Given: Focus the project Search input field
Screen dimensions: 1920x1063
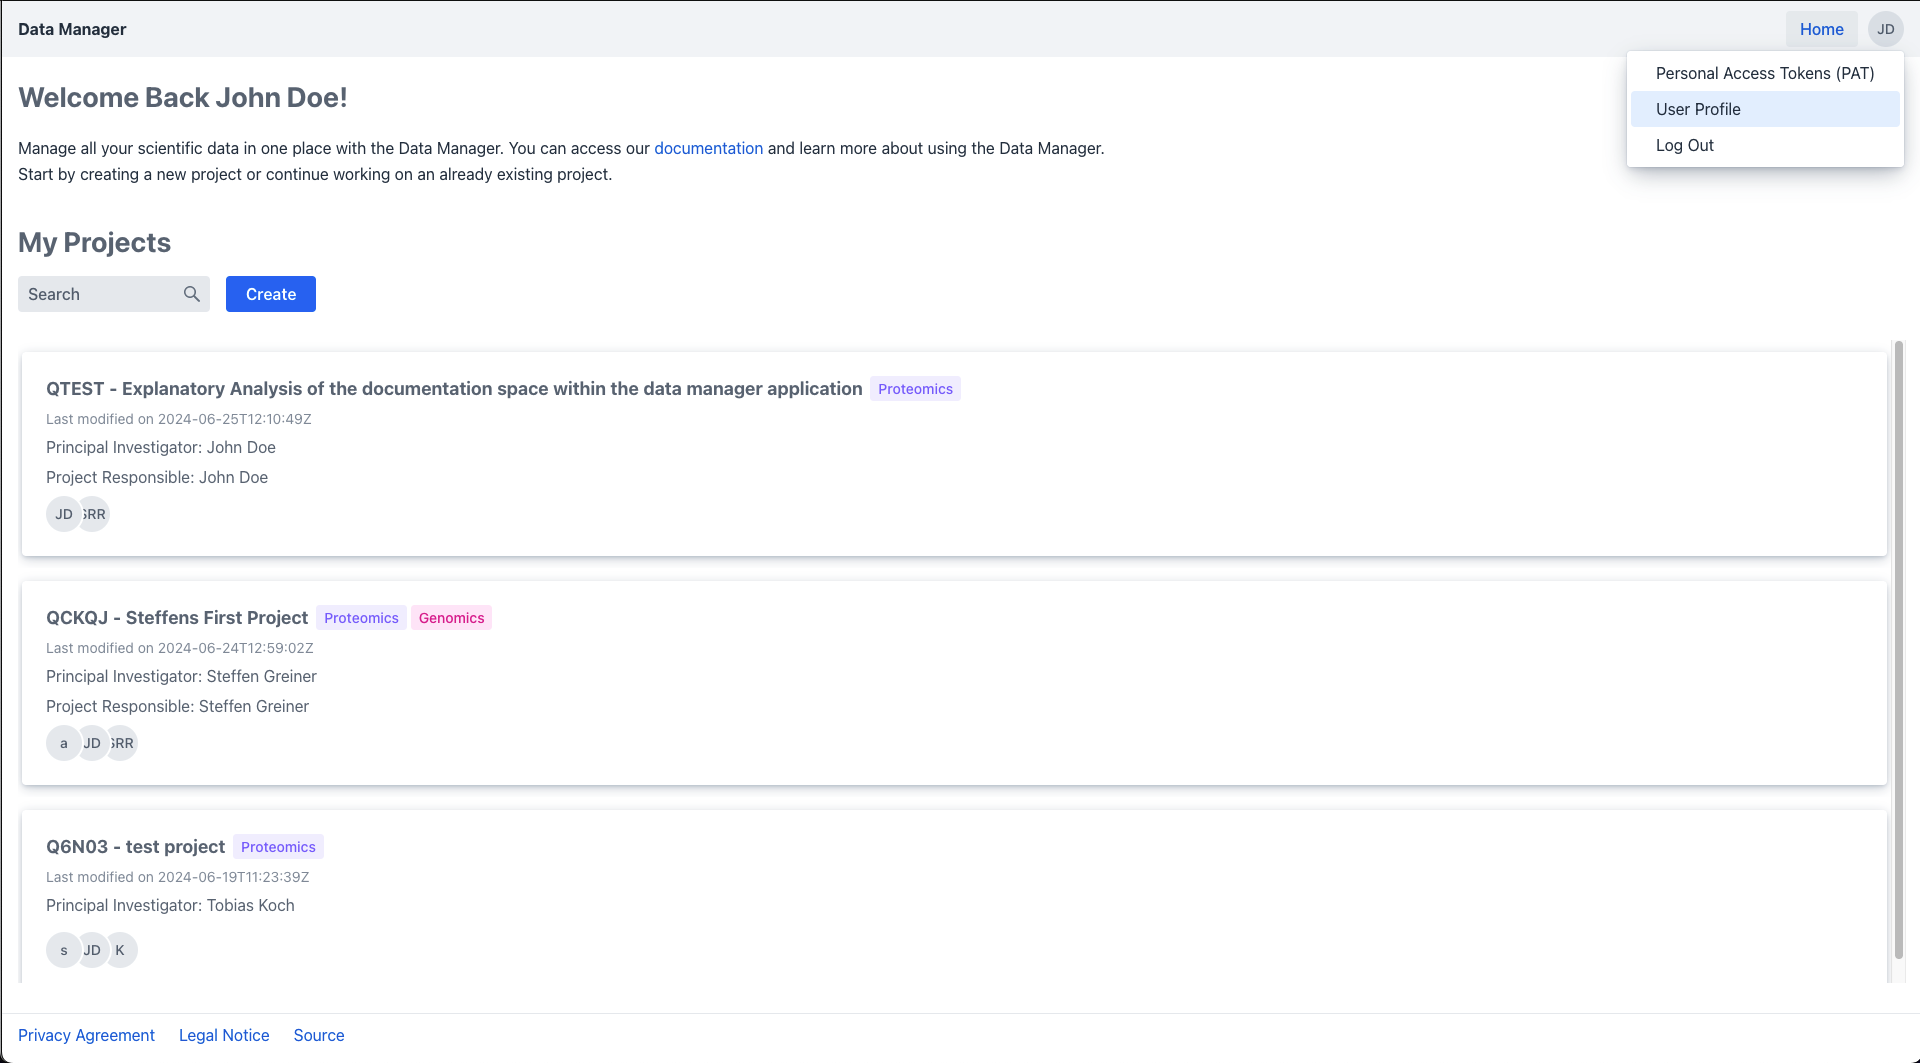Looking at the screenshot, I should [x=100, y=294].
